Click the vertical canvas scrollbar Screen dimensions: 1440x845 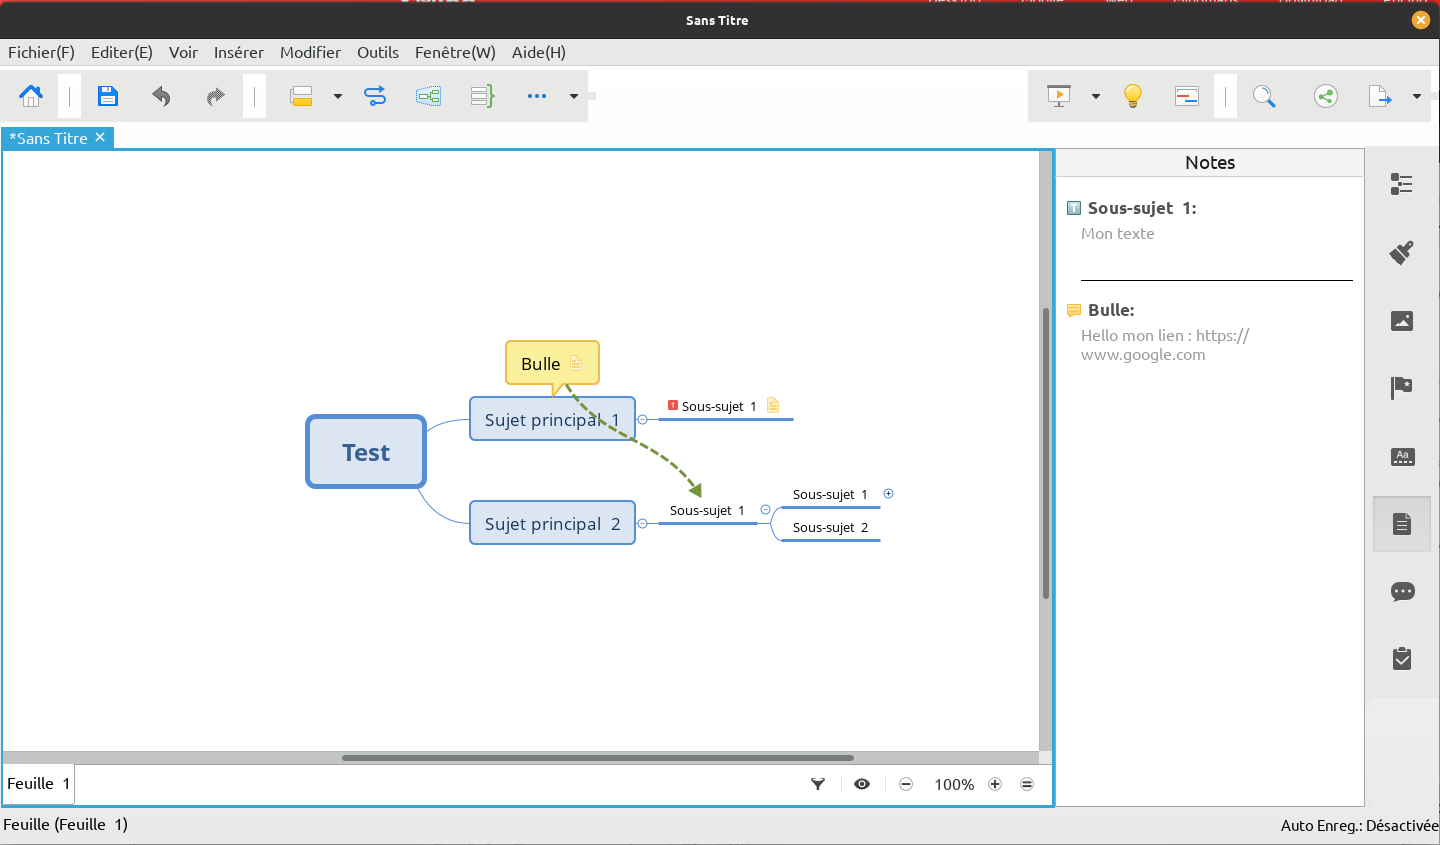coord(1046,452)
